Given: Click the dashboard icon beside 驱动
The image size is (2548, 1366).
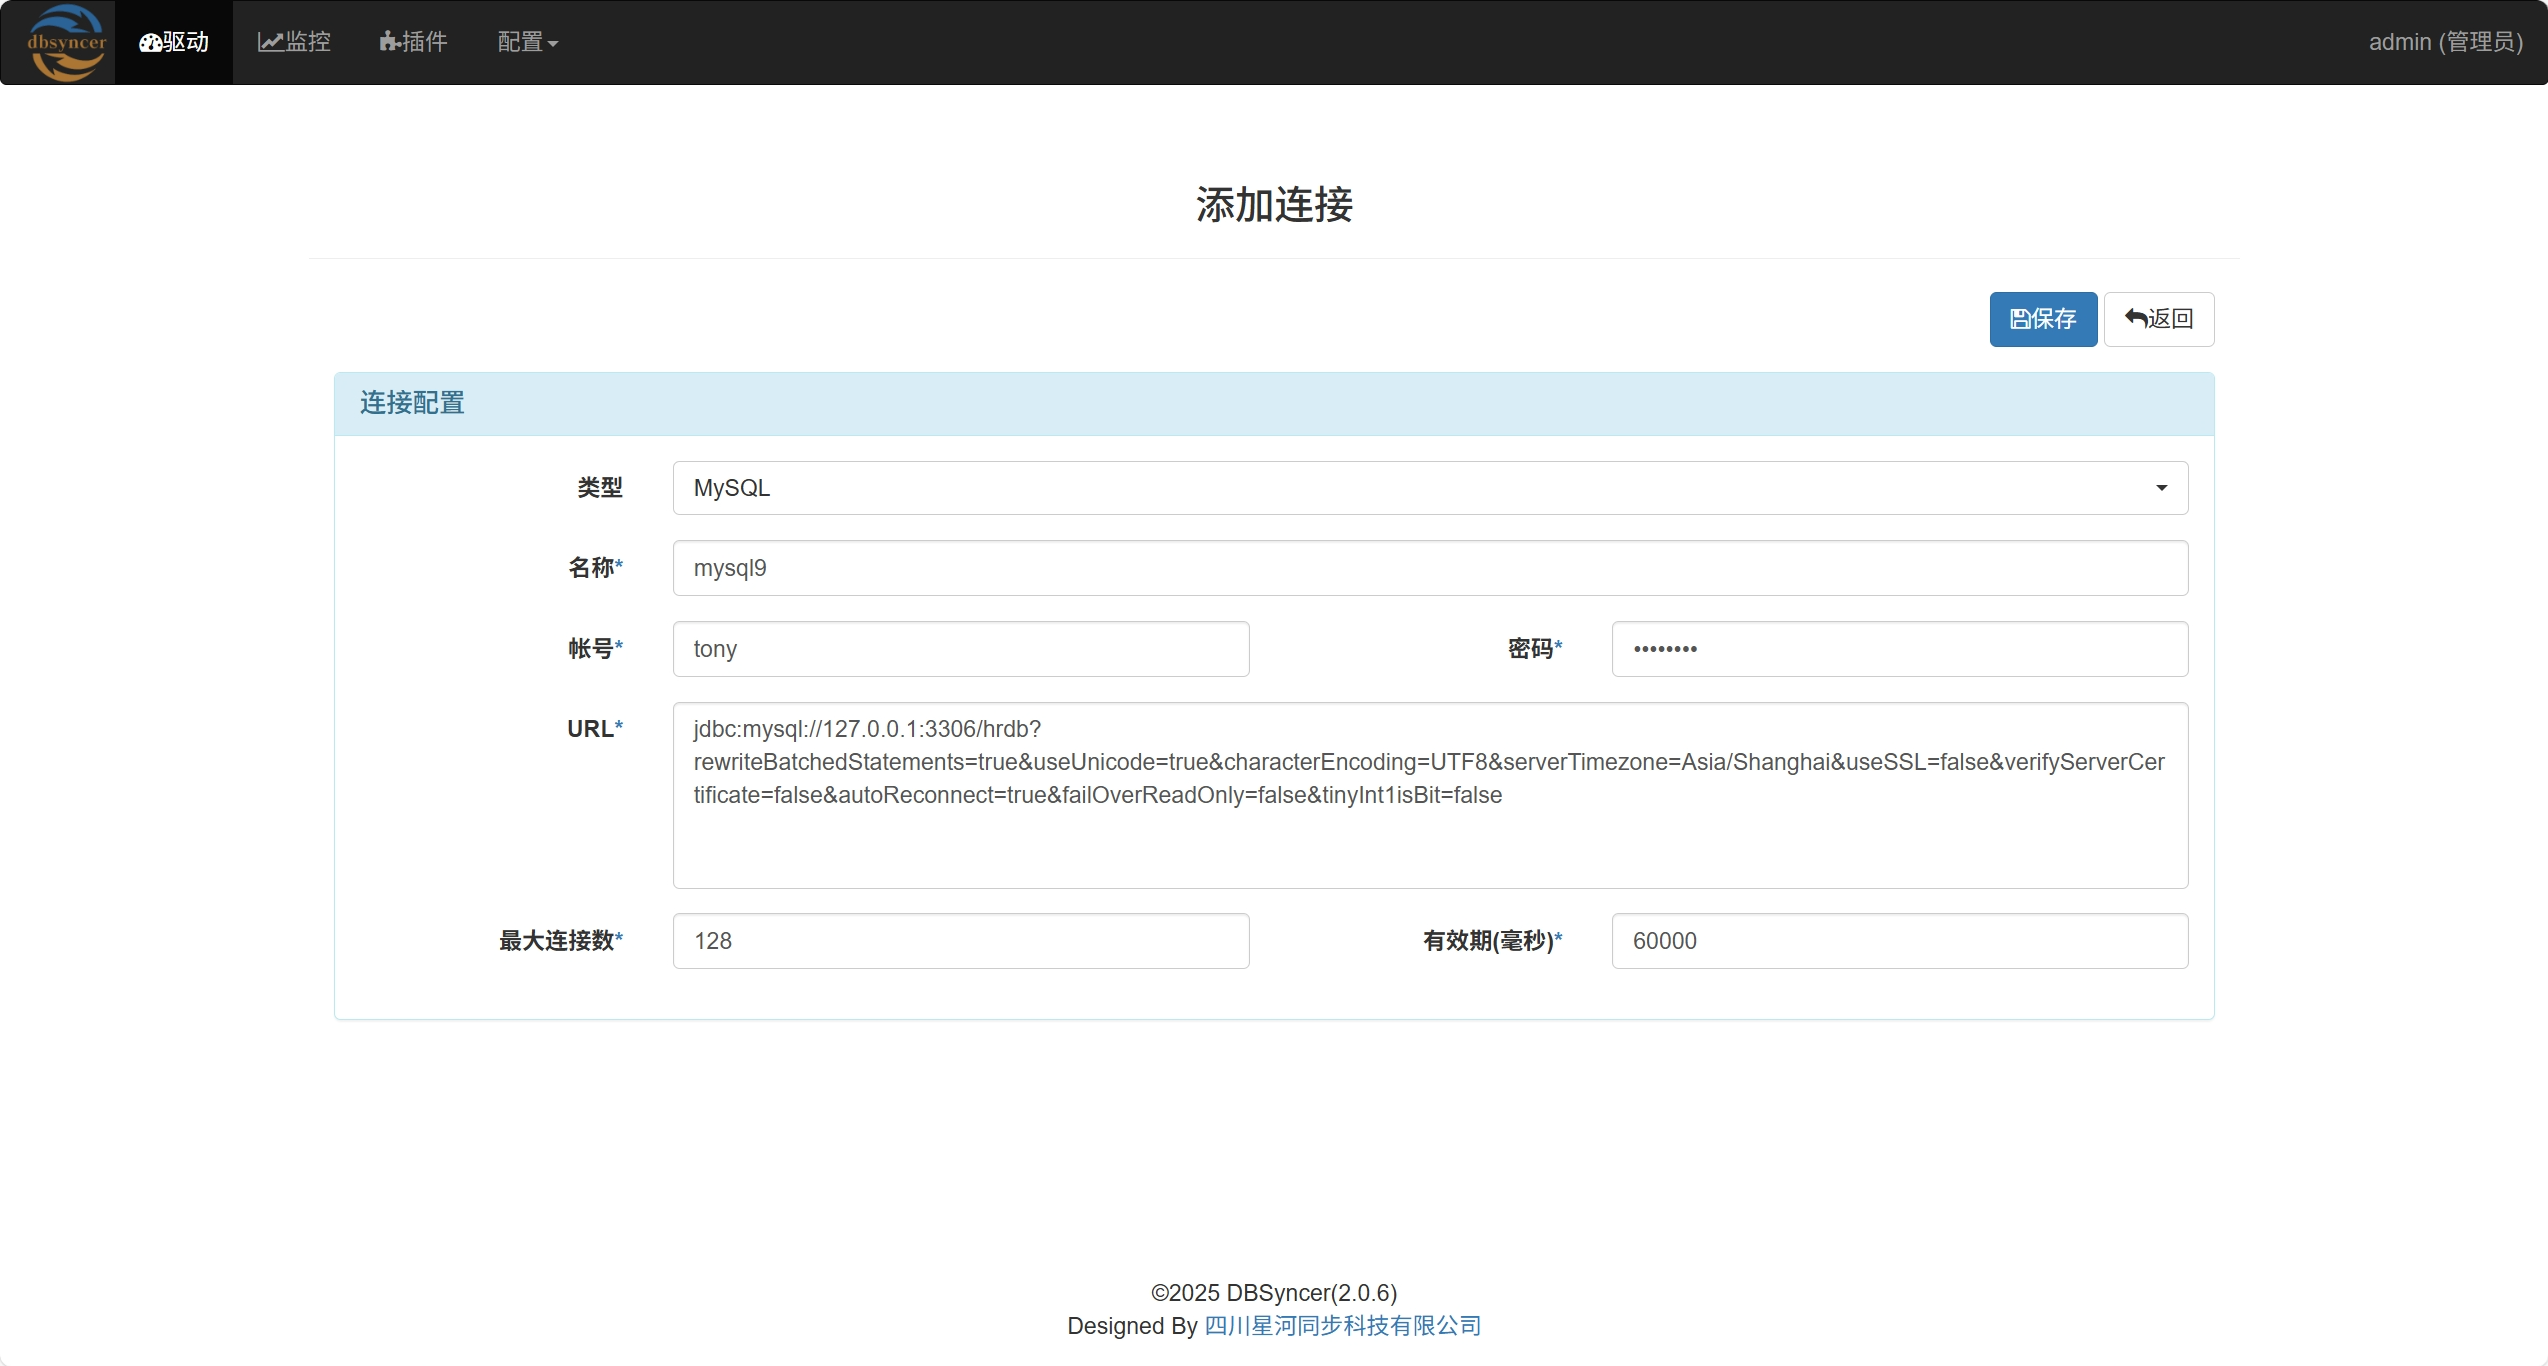Looking at the screenshot, I should point(150,43).
